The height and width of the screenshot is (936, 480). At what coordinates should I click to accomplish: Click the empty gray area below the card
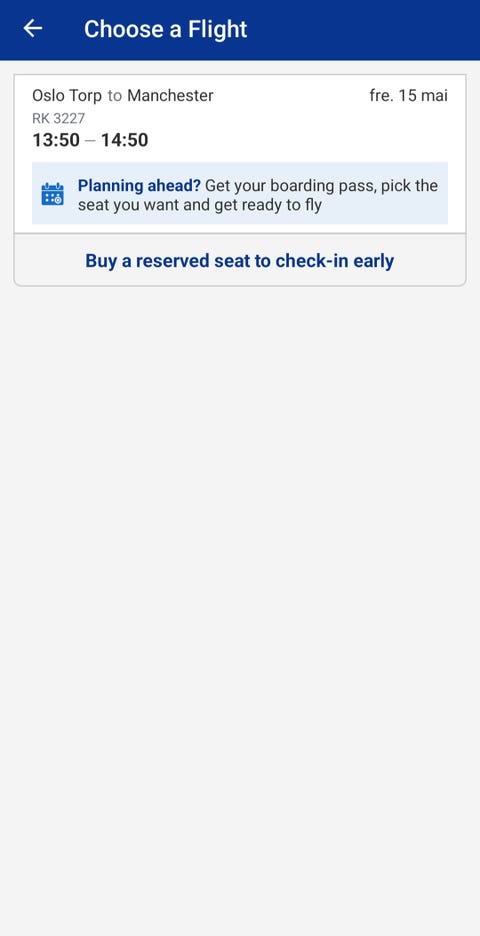240,597
